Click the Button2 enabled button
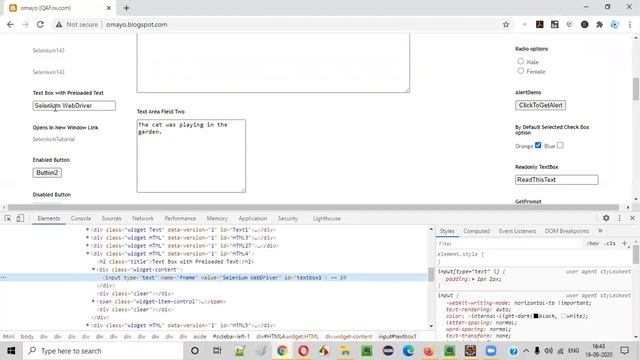Screen dimensions: 640x360 pyautogui.click(x=47, y=173)
